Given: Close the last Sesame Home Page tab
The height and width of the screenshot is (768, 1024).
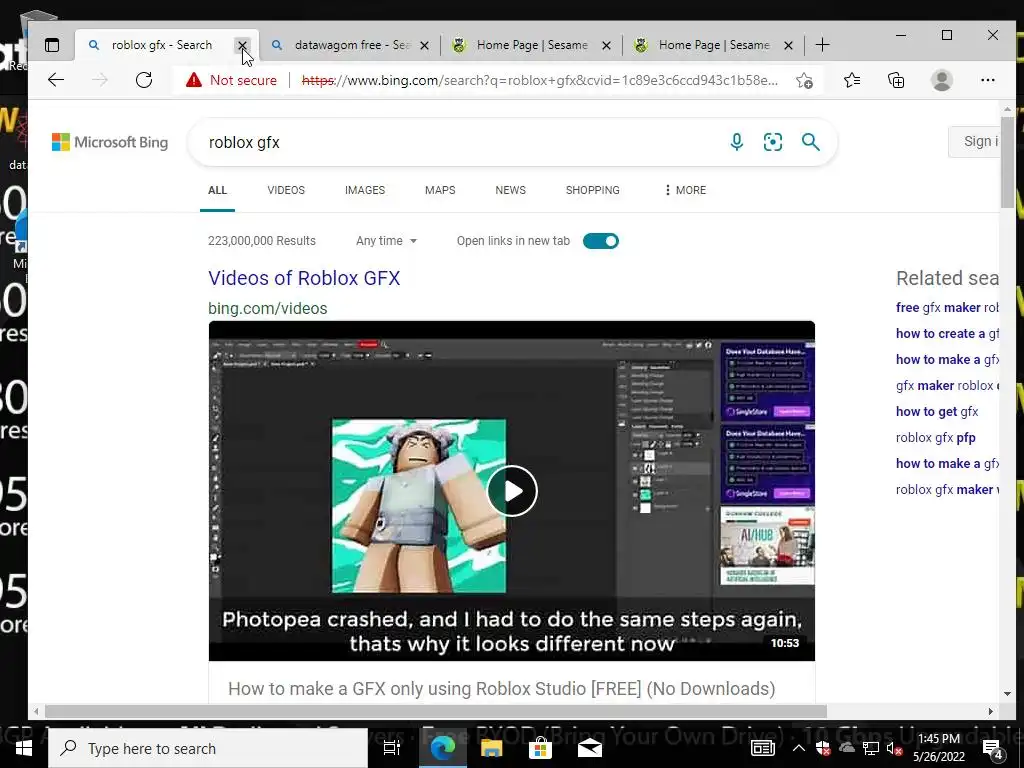Looking at the screenshot, I should (x=788, y=46).
